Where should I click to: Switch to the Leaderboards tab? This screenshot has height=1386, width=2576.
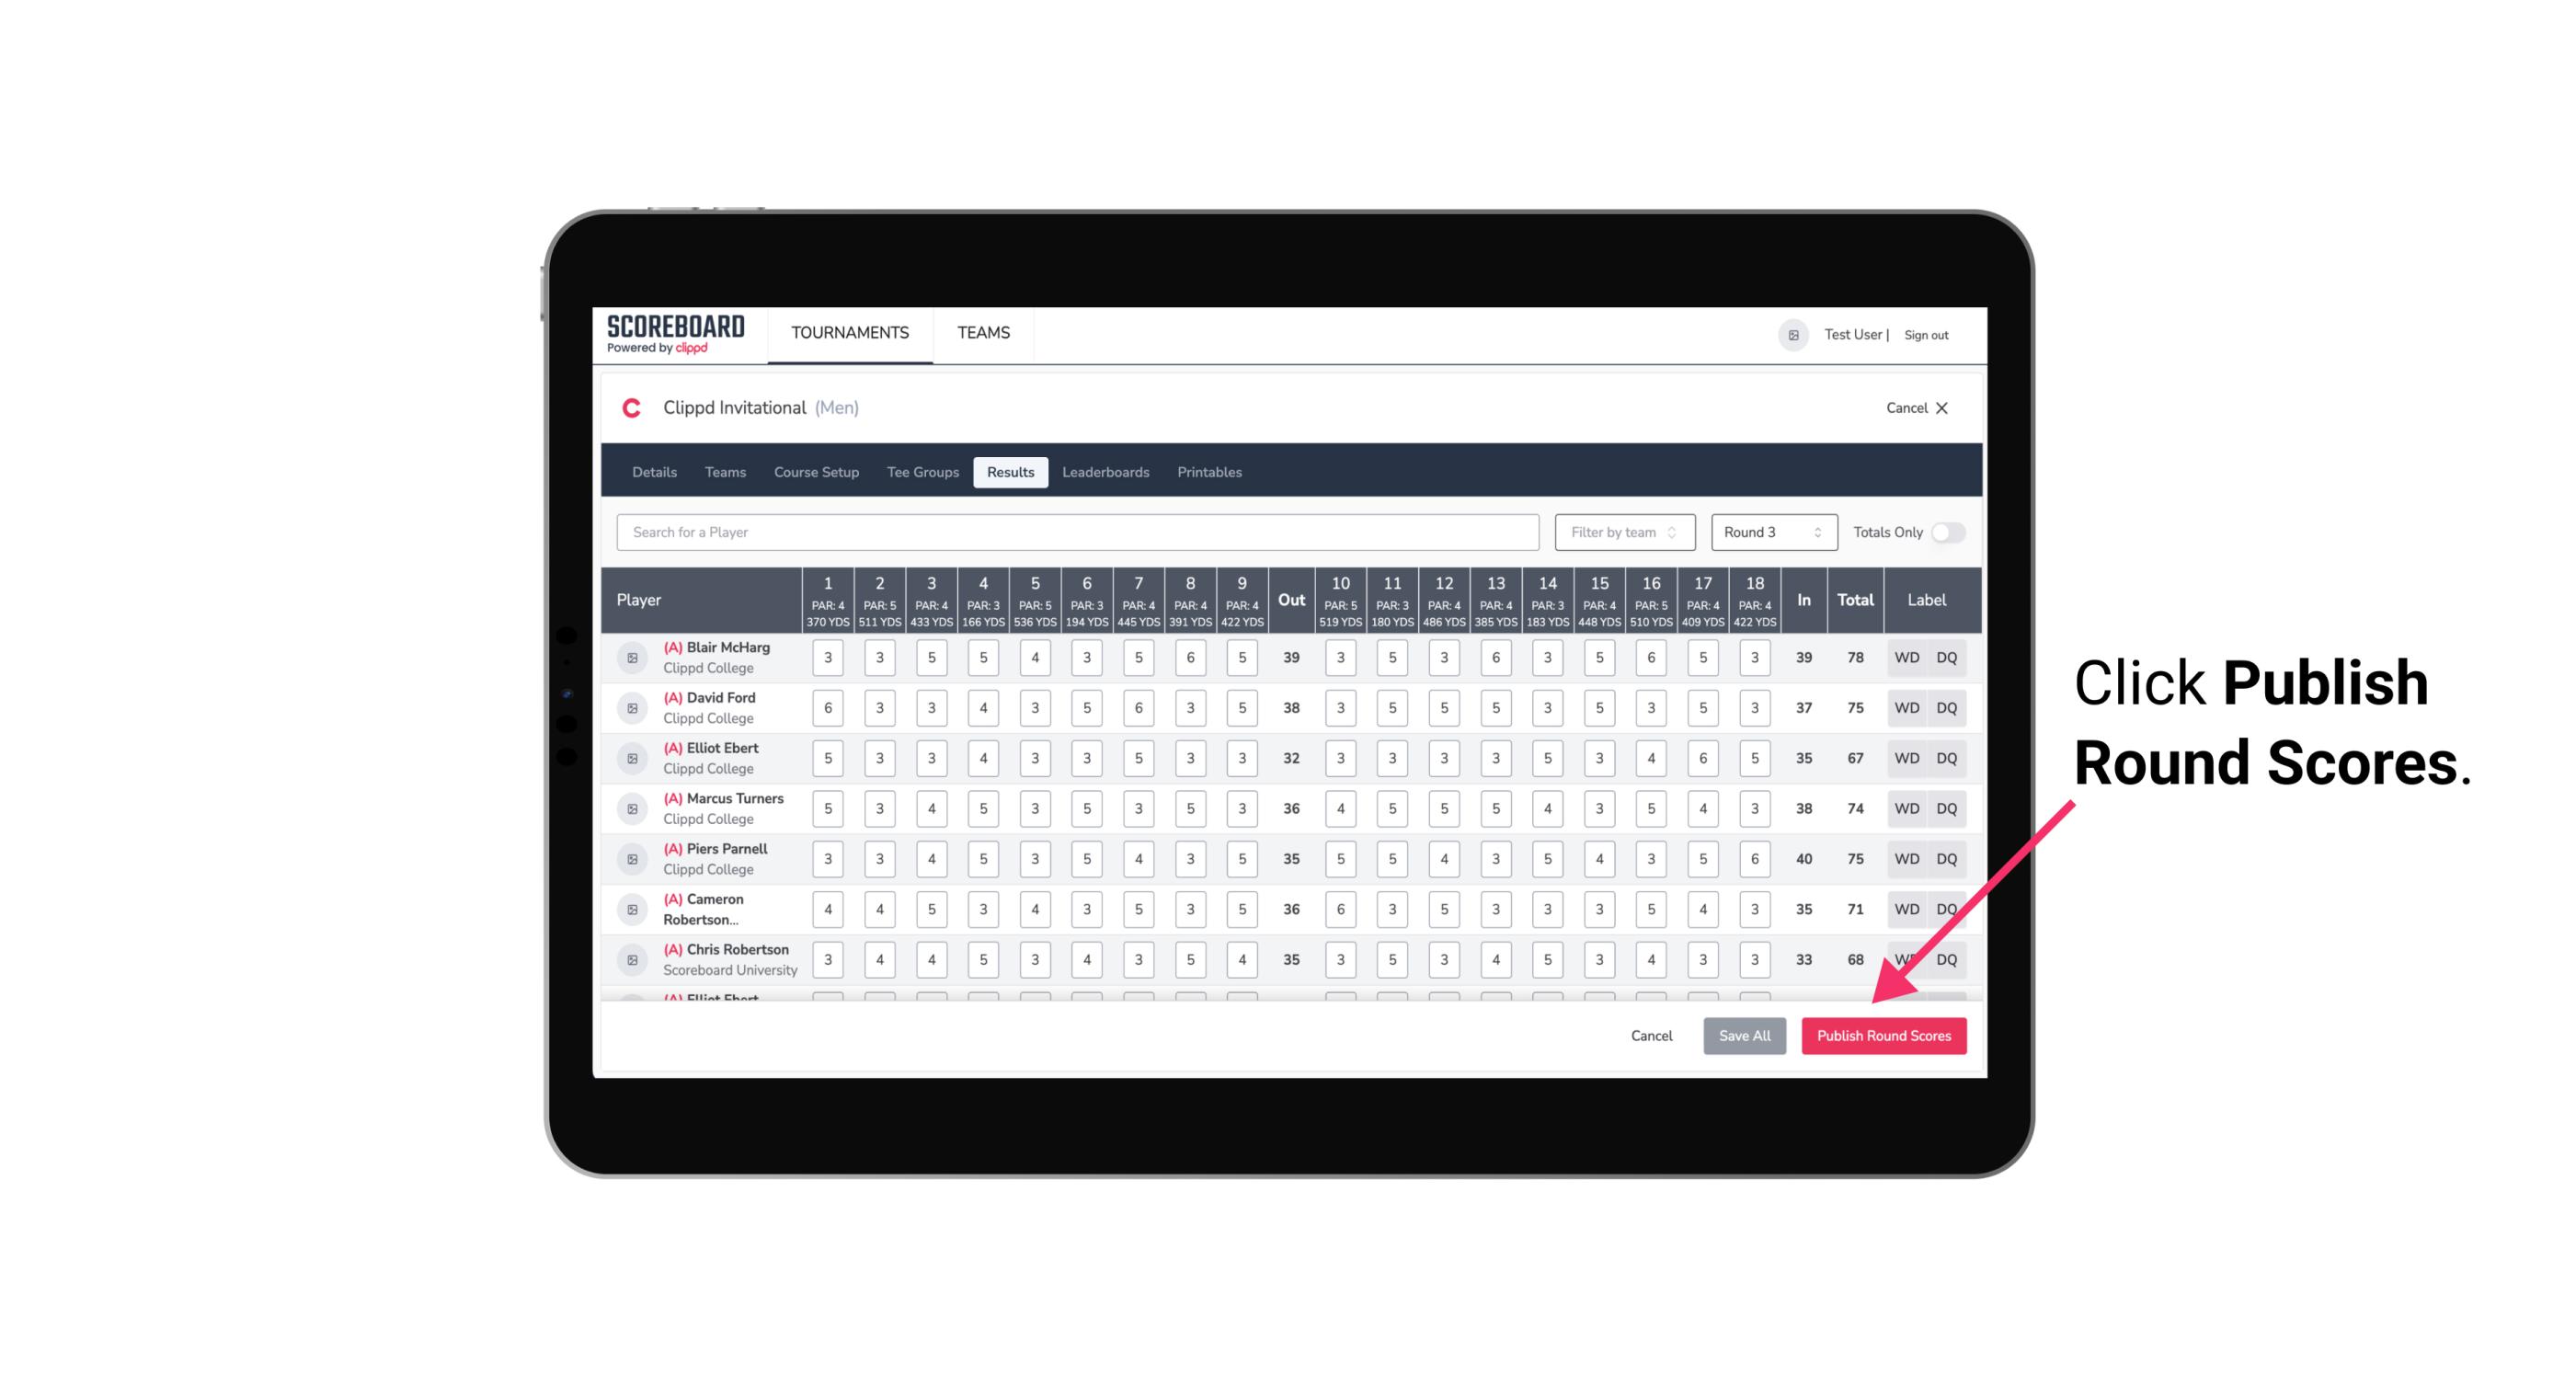[1105, 473]
